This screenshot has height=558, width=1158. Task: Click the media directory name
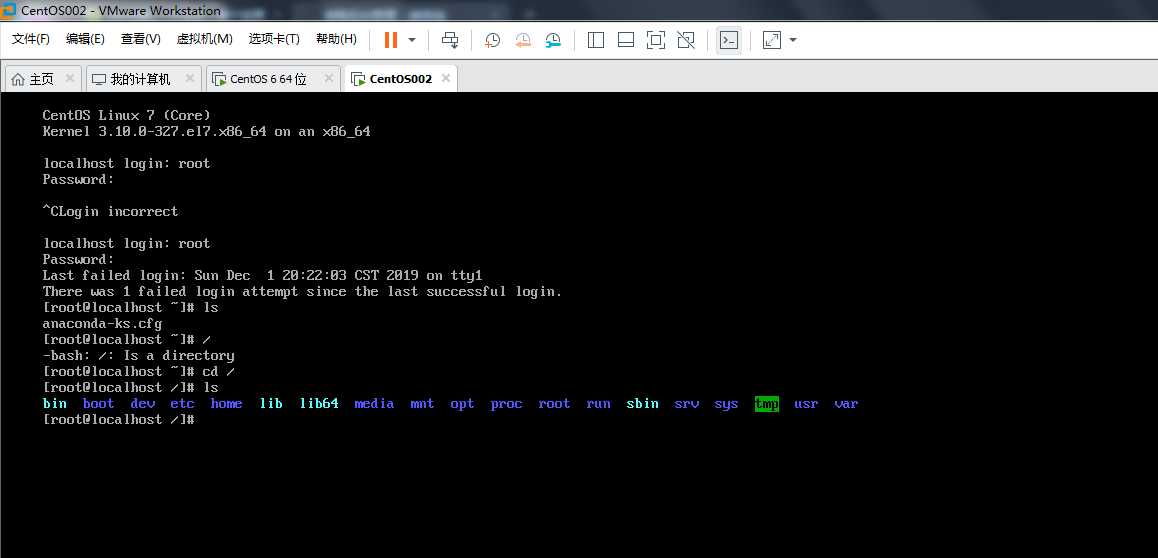(x=374, y=404)
